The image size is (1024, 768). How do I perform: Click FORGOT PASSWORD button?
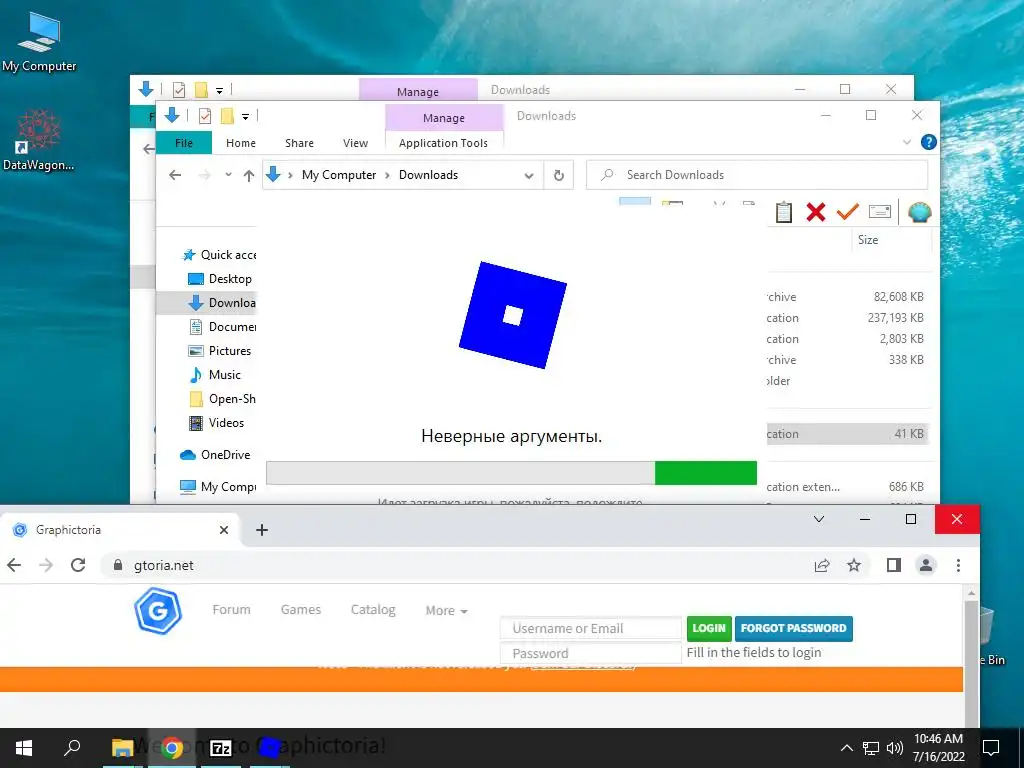coord(793,628)
